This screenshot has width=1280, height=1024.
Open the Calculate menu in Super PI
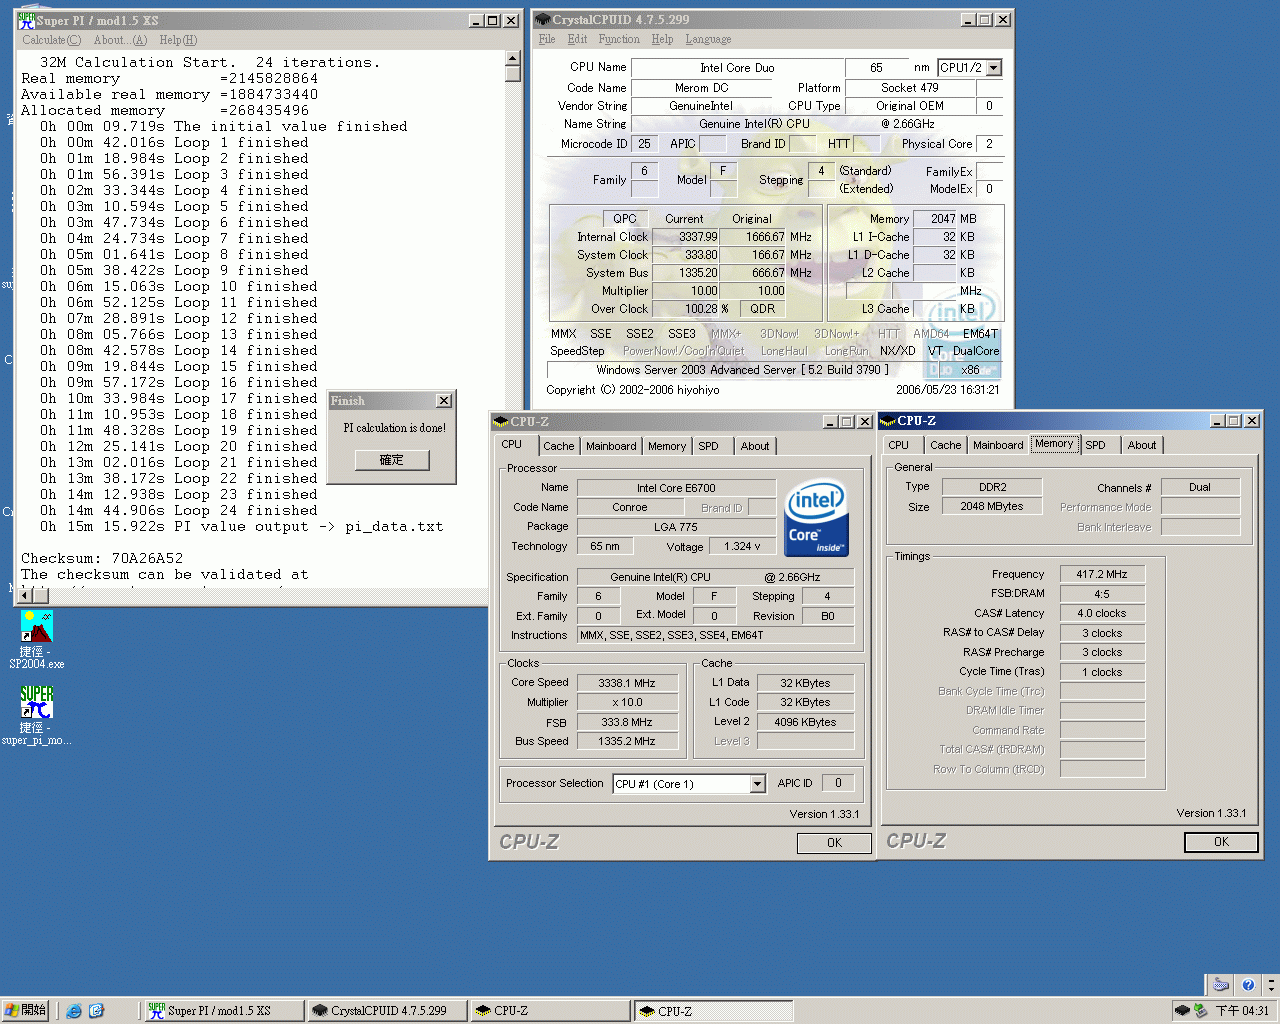[50, 40]
